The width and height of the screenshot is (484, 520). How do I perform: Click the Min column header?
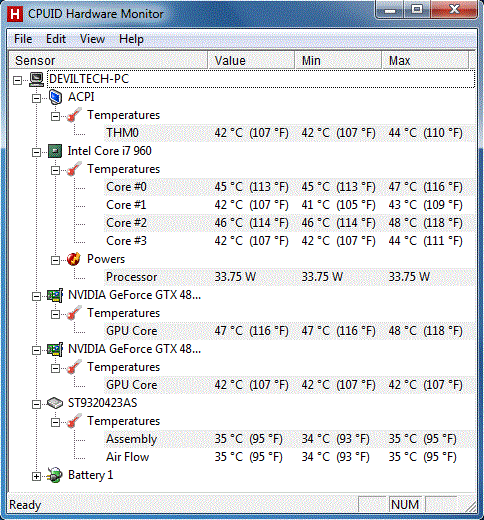coord(338,60)
